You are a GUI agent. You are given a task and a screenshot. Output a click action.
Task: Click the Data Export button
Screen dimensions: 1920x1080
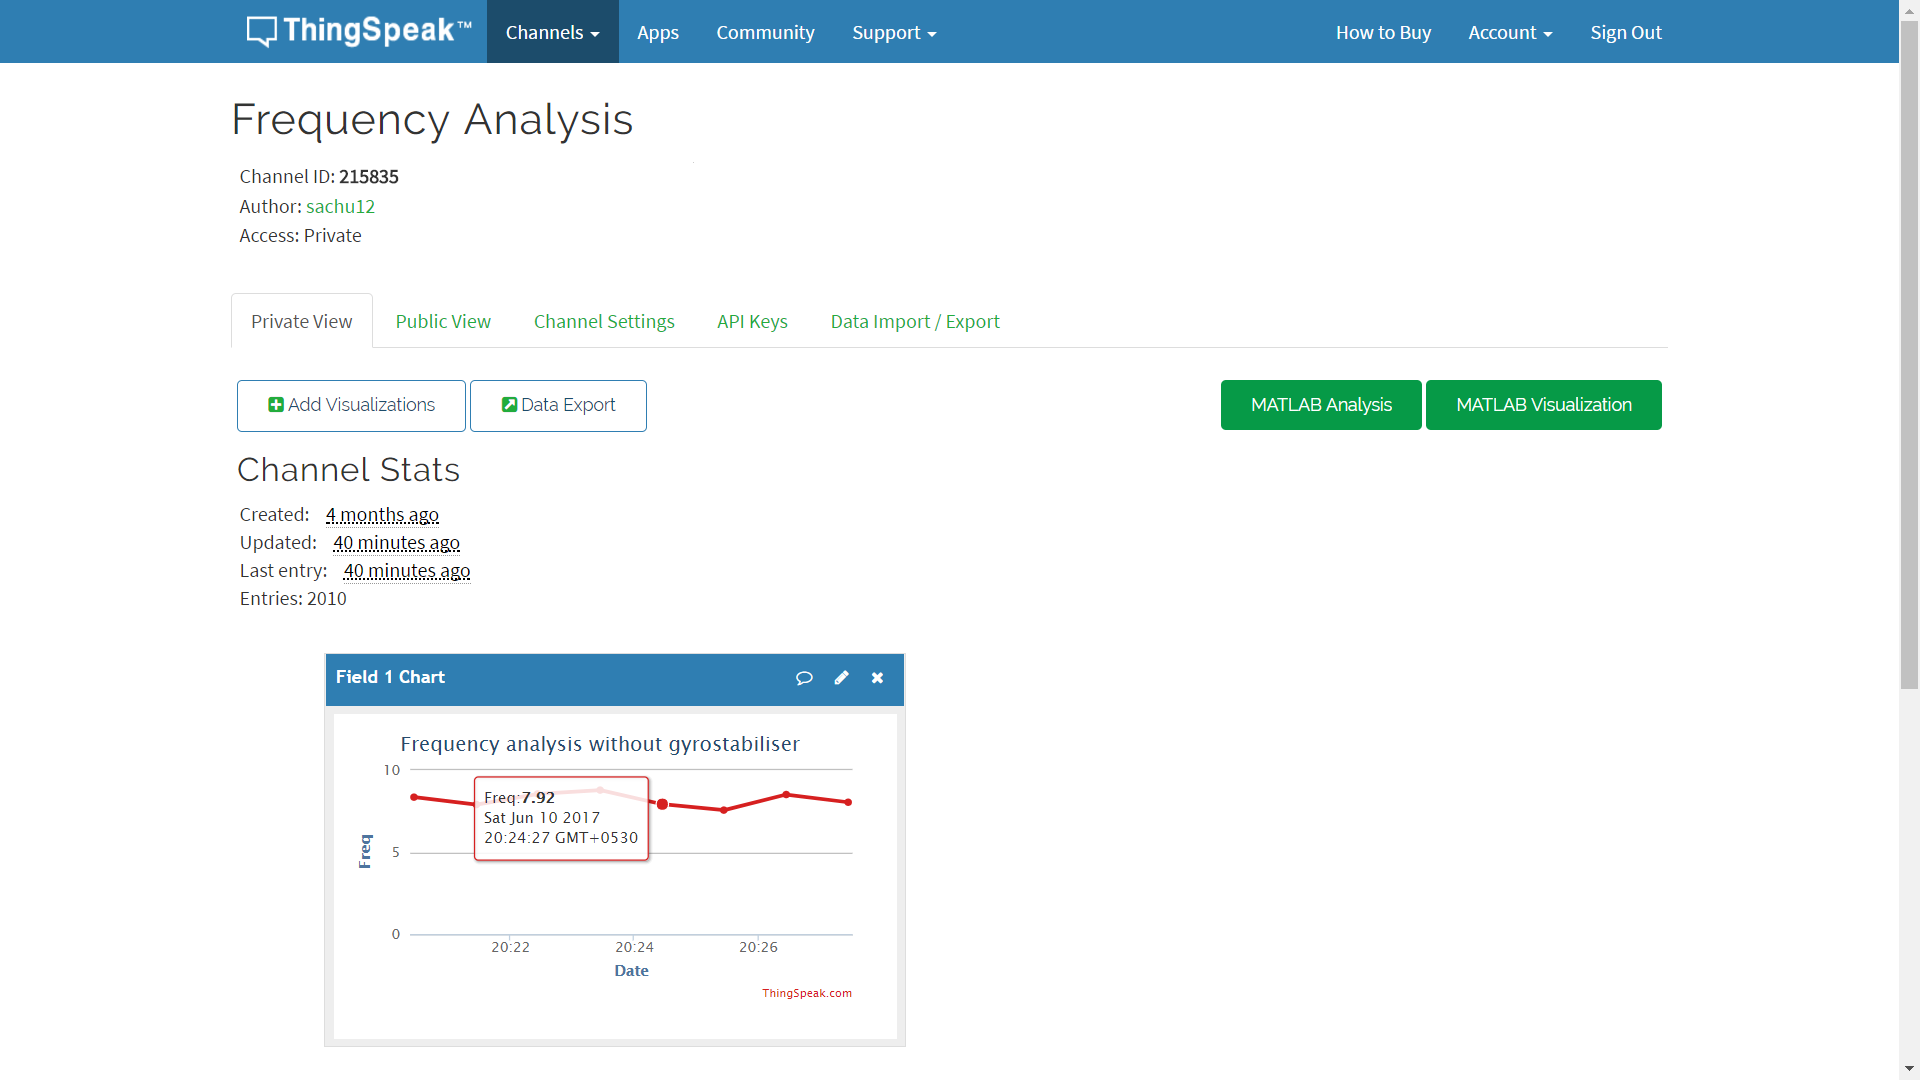558,405
